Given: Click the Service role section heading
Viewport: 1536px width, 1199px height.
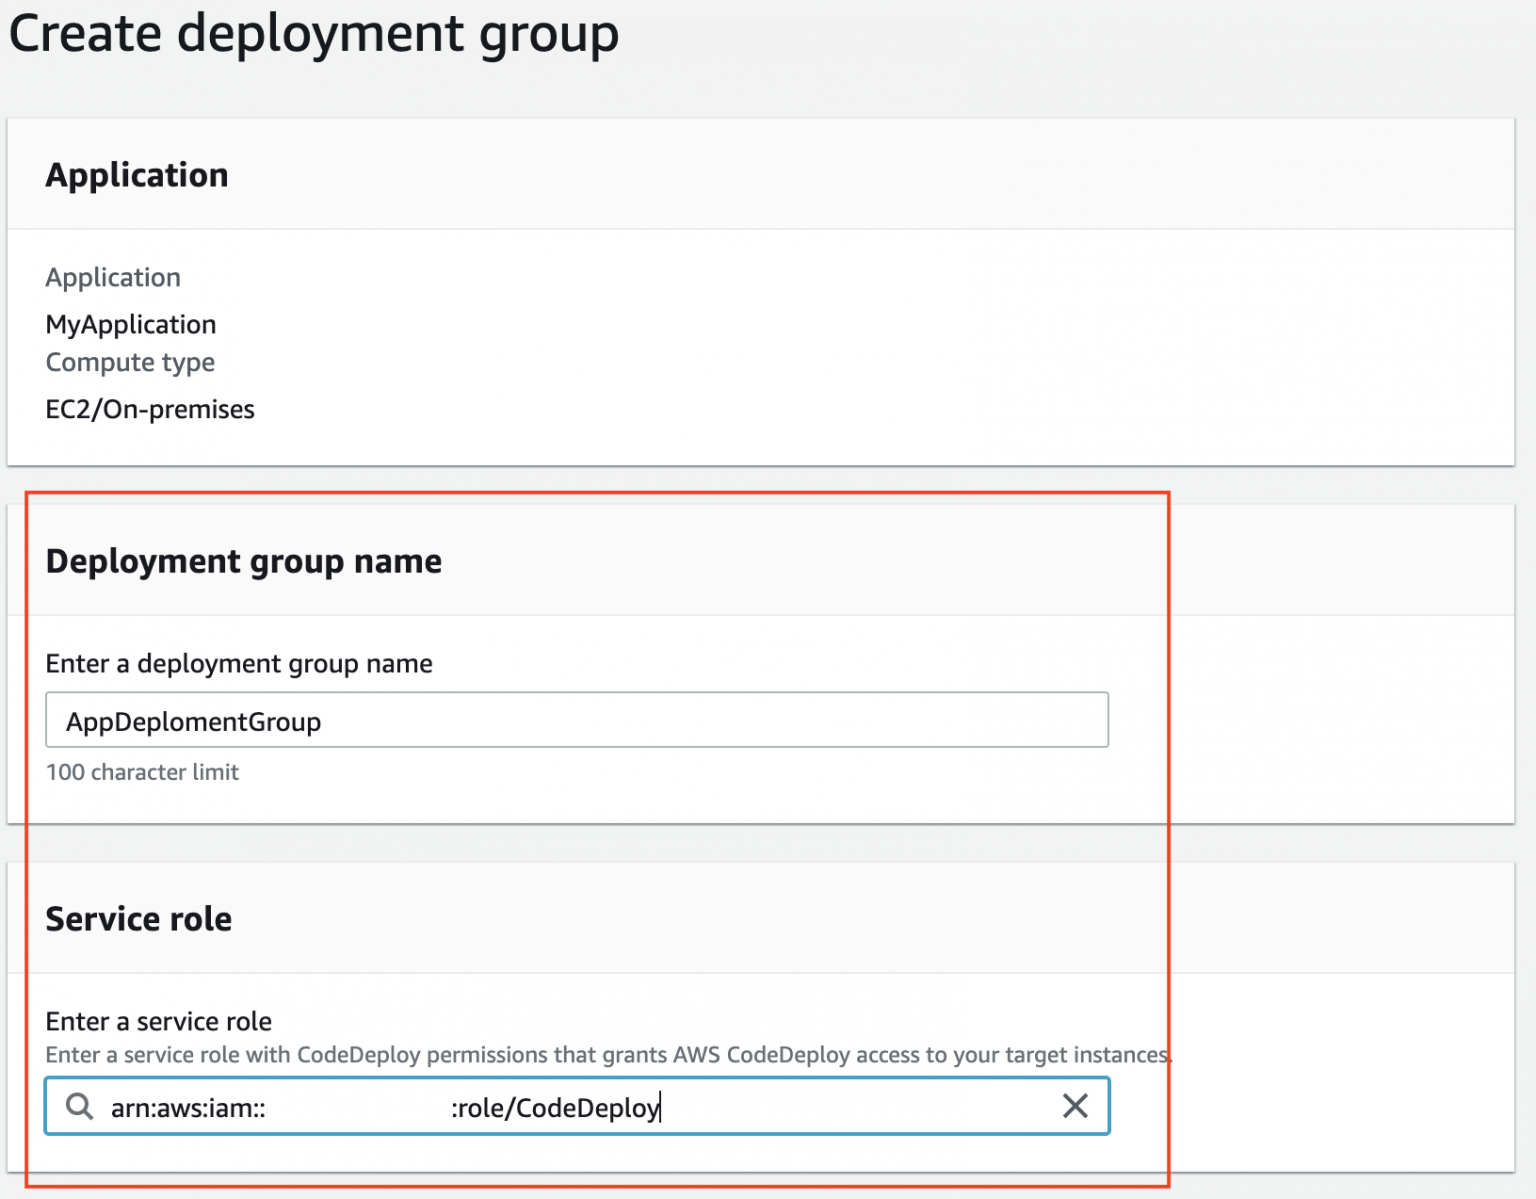Looking at the screenshot, I should pyautogui.click(x=138, y=918).
